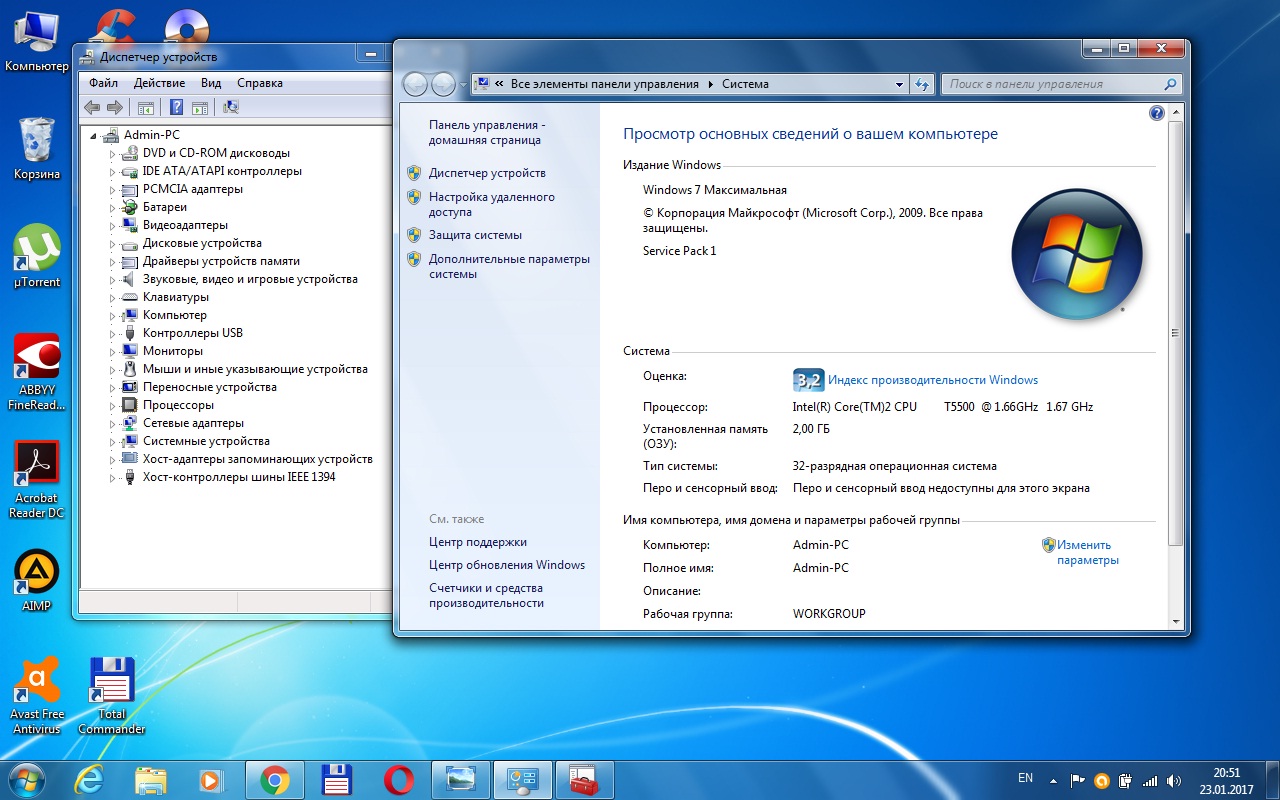Collapse the Admin-PC root tree node
Screen dimensions: 1280x800
[94, 135]
